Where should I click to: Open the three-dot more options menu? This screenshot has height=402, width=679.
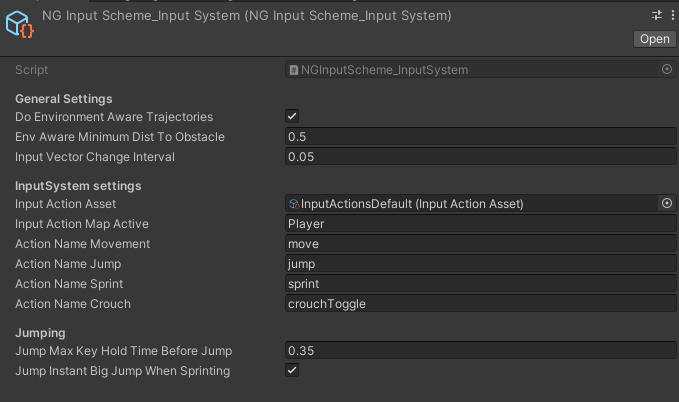pos(672,15)
